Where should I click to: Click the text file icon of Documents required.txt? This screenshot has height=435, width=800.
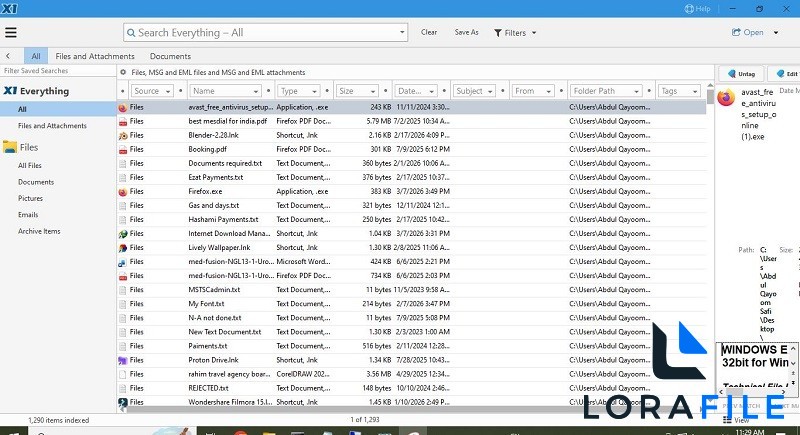coord(122,164)
